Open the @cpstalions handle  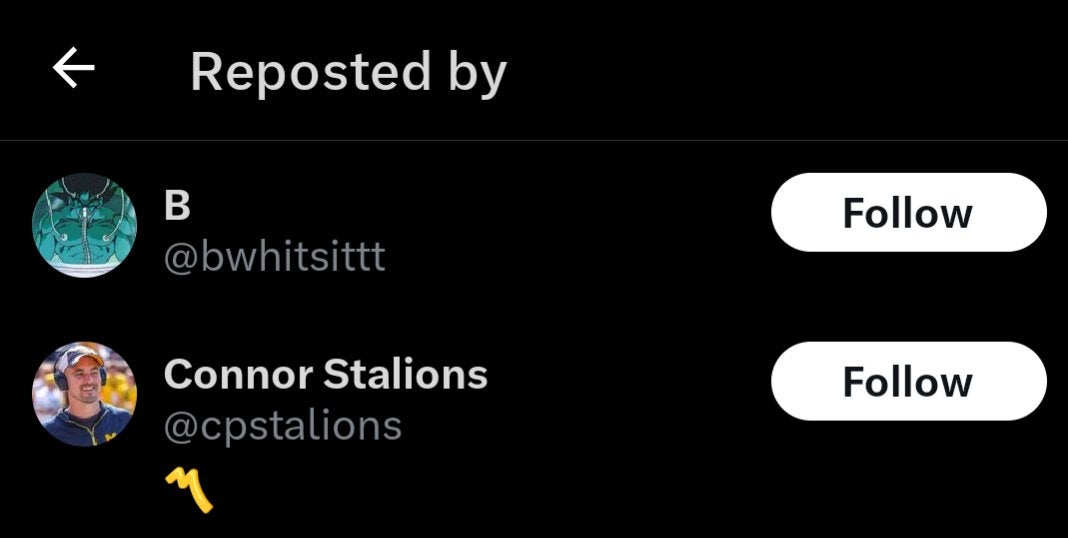(282, 426)
